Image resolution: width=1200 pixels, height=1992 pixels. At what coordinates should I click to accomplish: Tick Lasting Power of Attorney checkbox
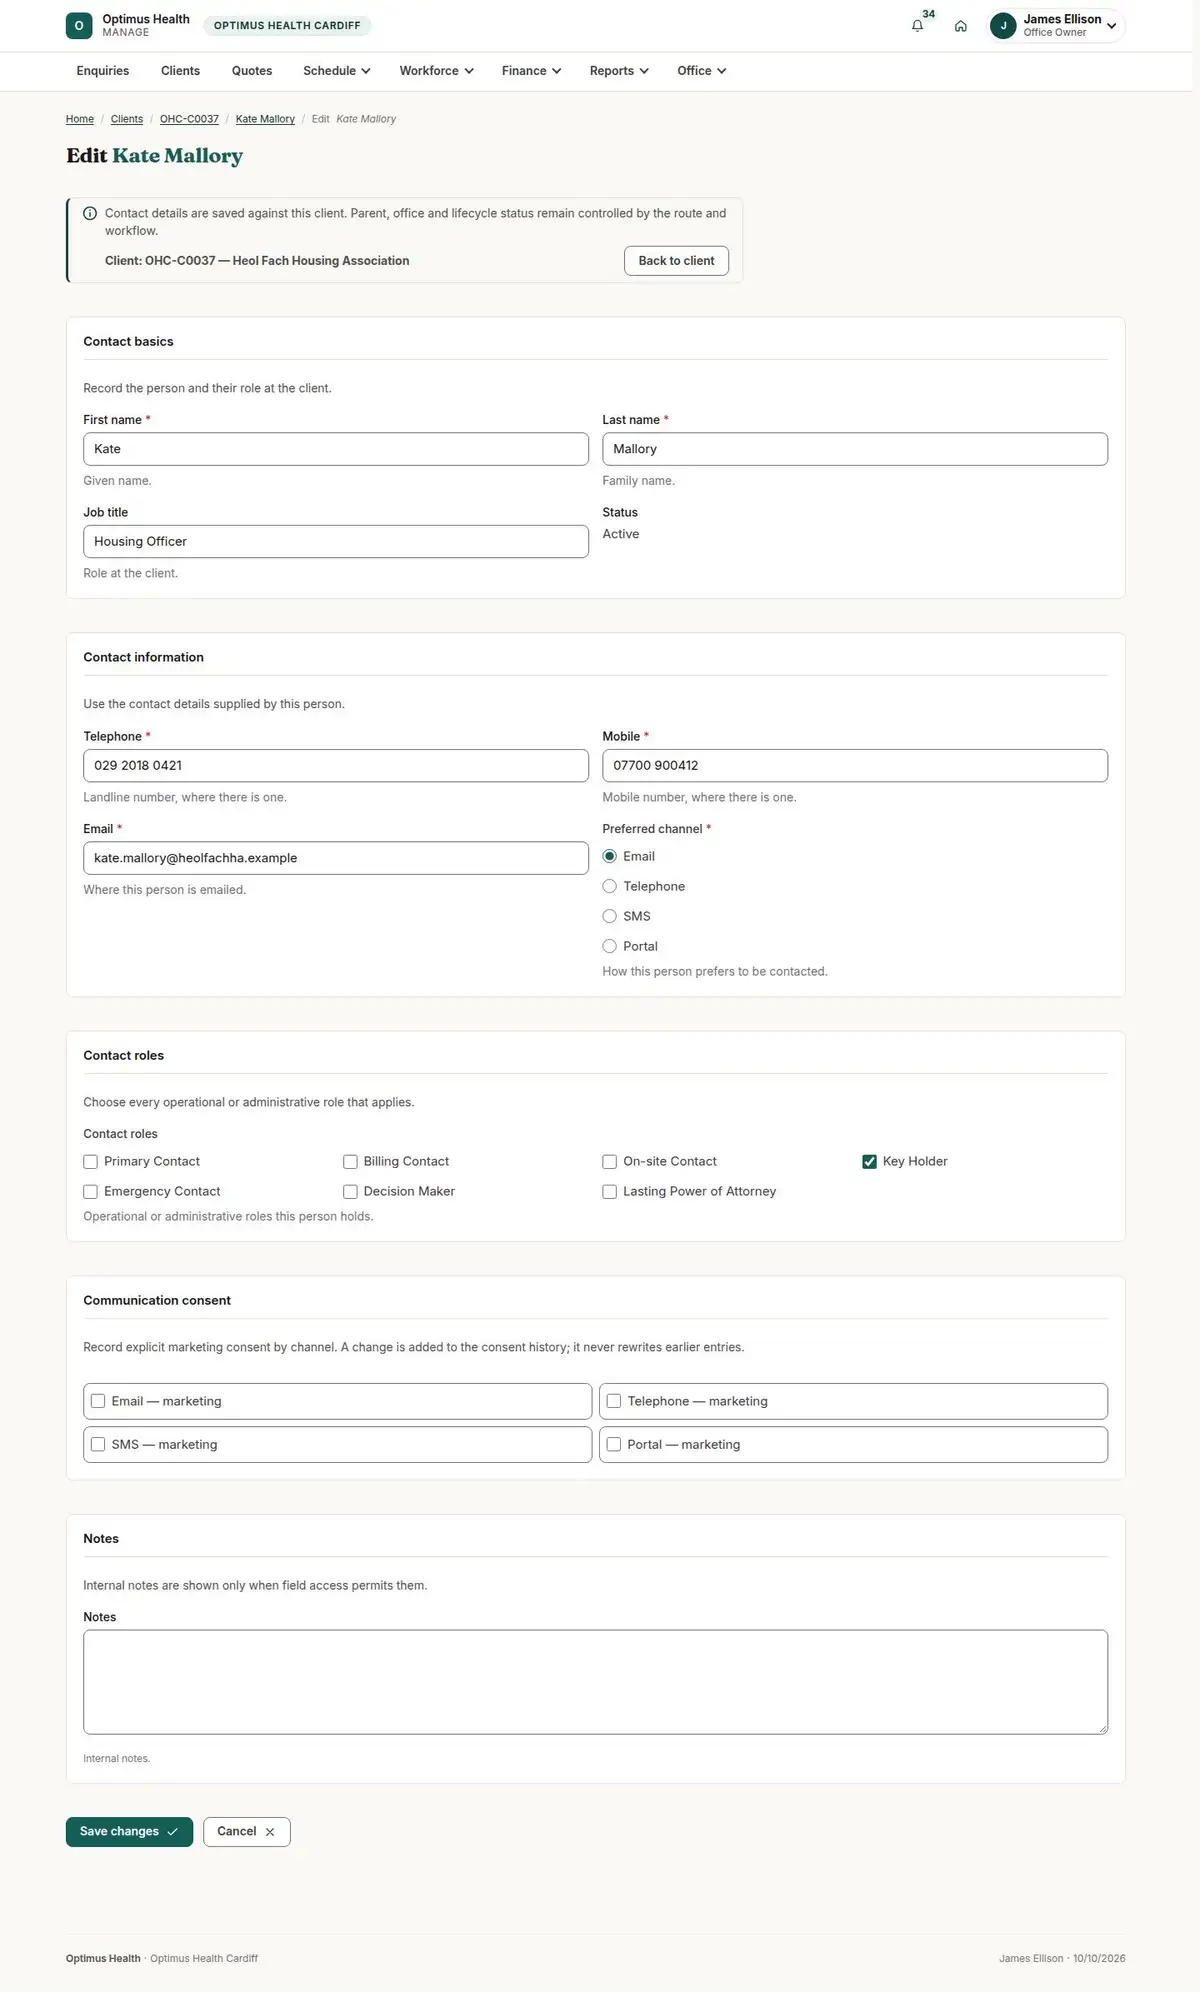click(609, 1191)
